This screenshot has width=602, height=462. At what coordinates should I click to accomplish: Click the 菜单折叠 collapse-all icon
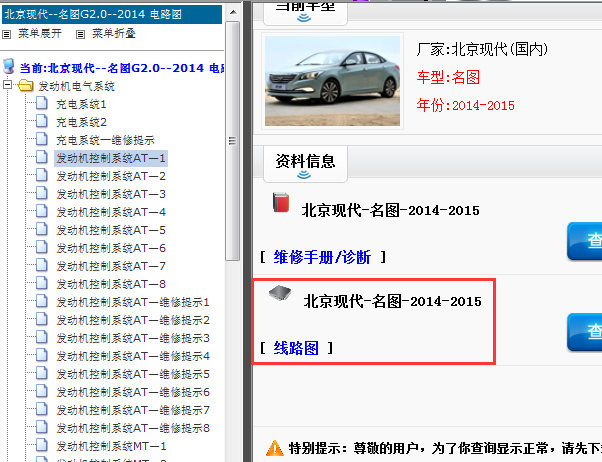point(80,35)
